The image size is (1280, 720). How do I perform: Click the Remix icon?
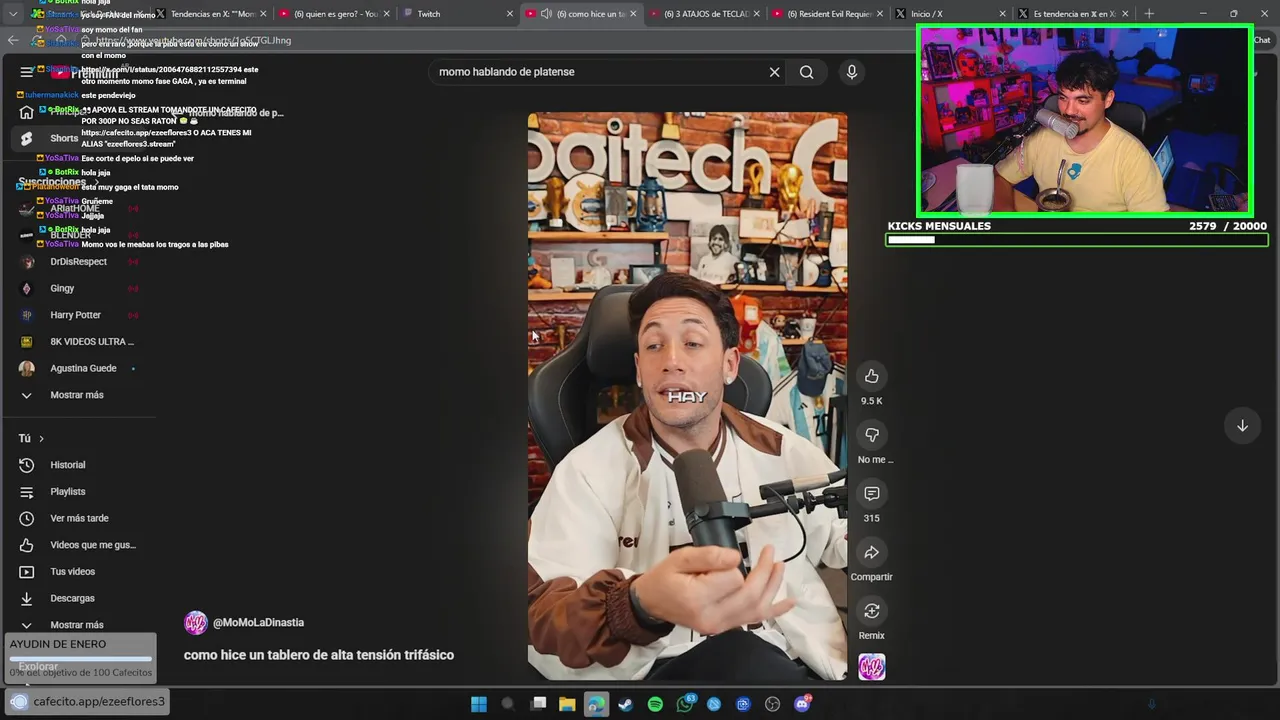[871, 611]
